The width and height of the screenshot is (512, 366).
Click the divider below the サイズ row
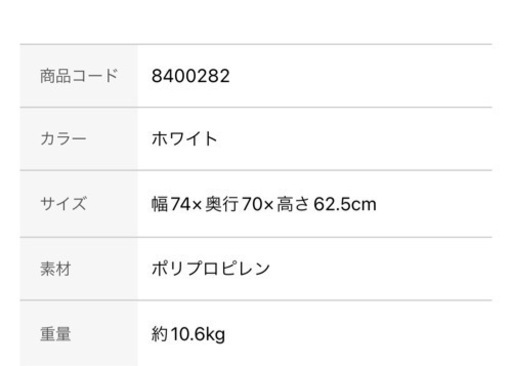pyautogui.click(x=256, y=237)
